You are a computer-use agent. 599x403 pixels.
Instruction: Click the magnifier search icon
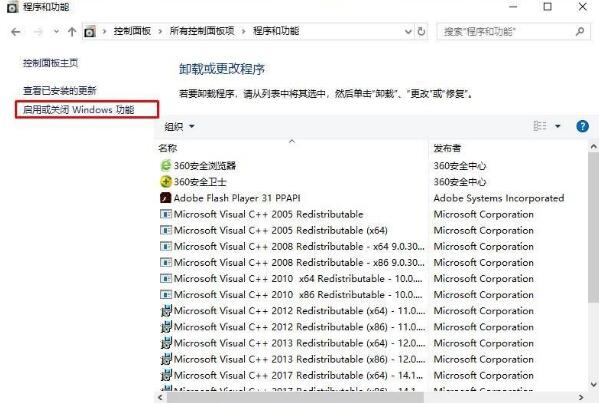point(580,32)
